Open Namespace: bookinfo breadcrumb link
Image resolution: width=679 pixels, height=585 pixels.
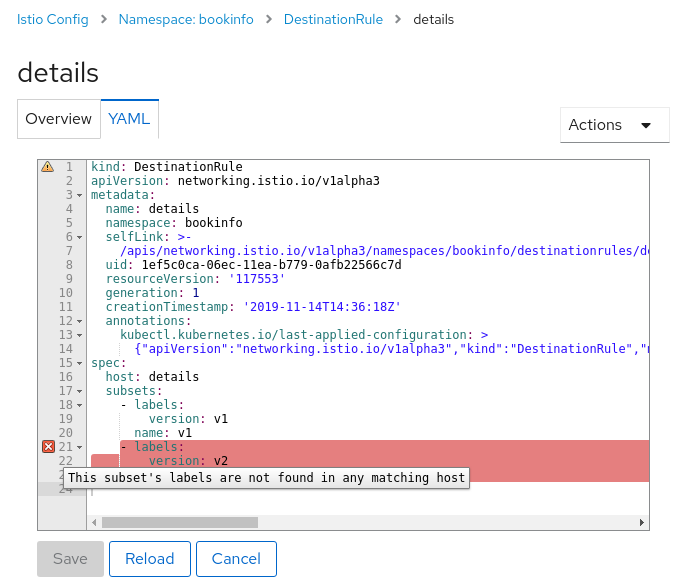(186, 19)
